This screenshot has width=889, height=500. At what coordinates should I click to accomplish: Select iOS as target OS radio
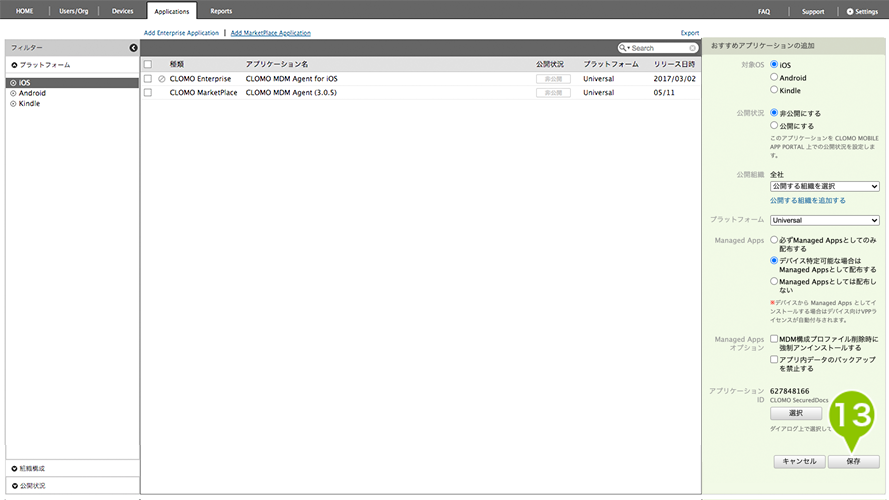click(x=774, y=65)
